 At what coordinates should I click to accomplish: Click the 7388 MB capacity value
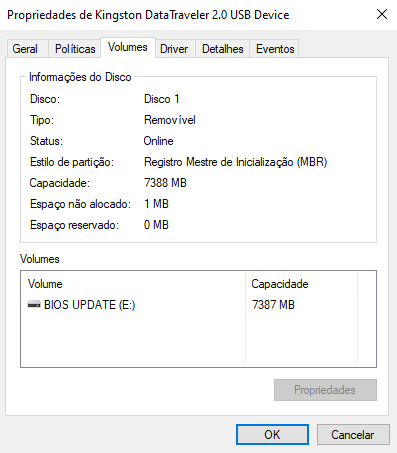(165, 183)
